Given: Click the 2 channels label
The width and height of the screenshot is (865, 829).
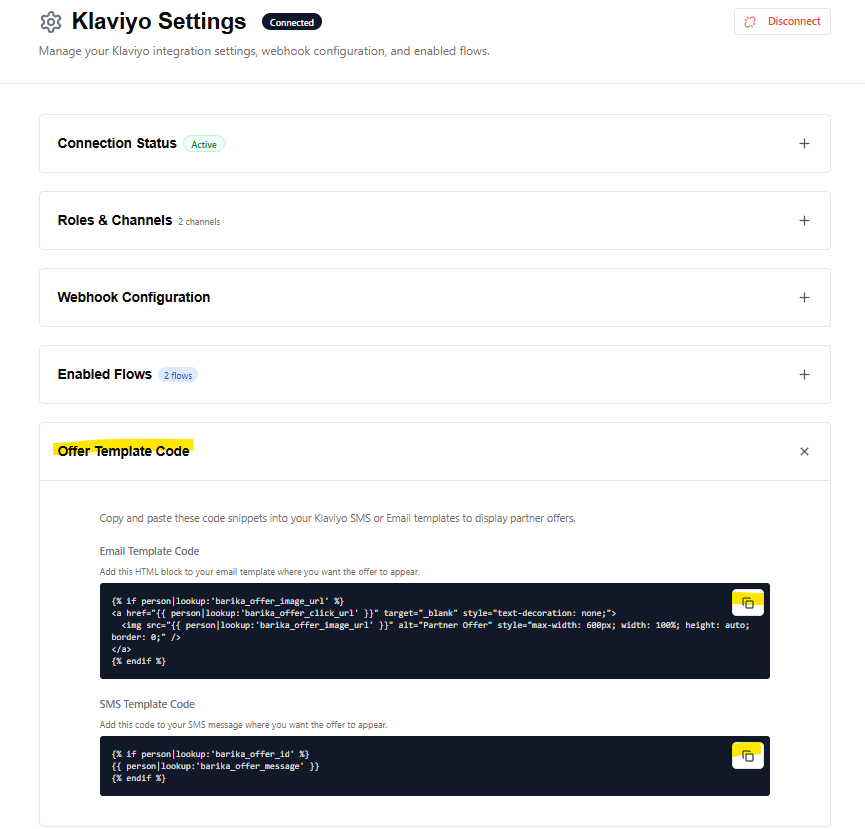Looking at the screenshot, I should click(199, 222).
